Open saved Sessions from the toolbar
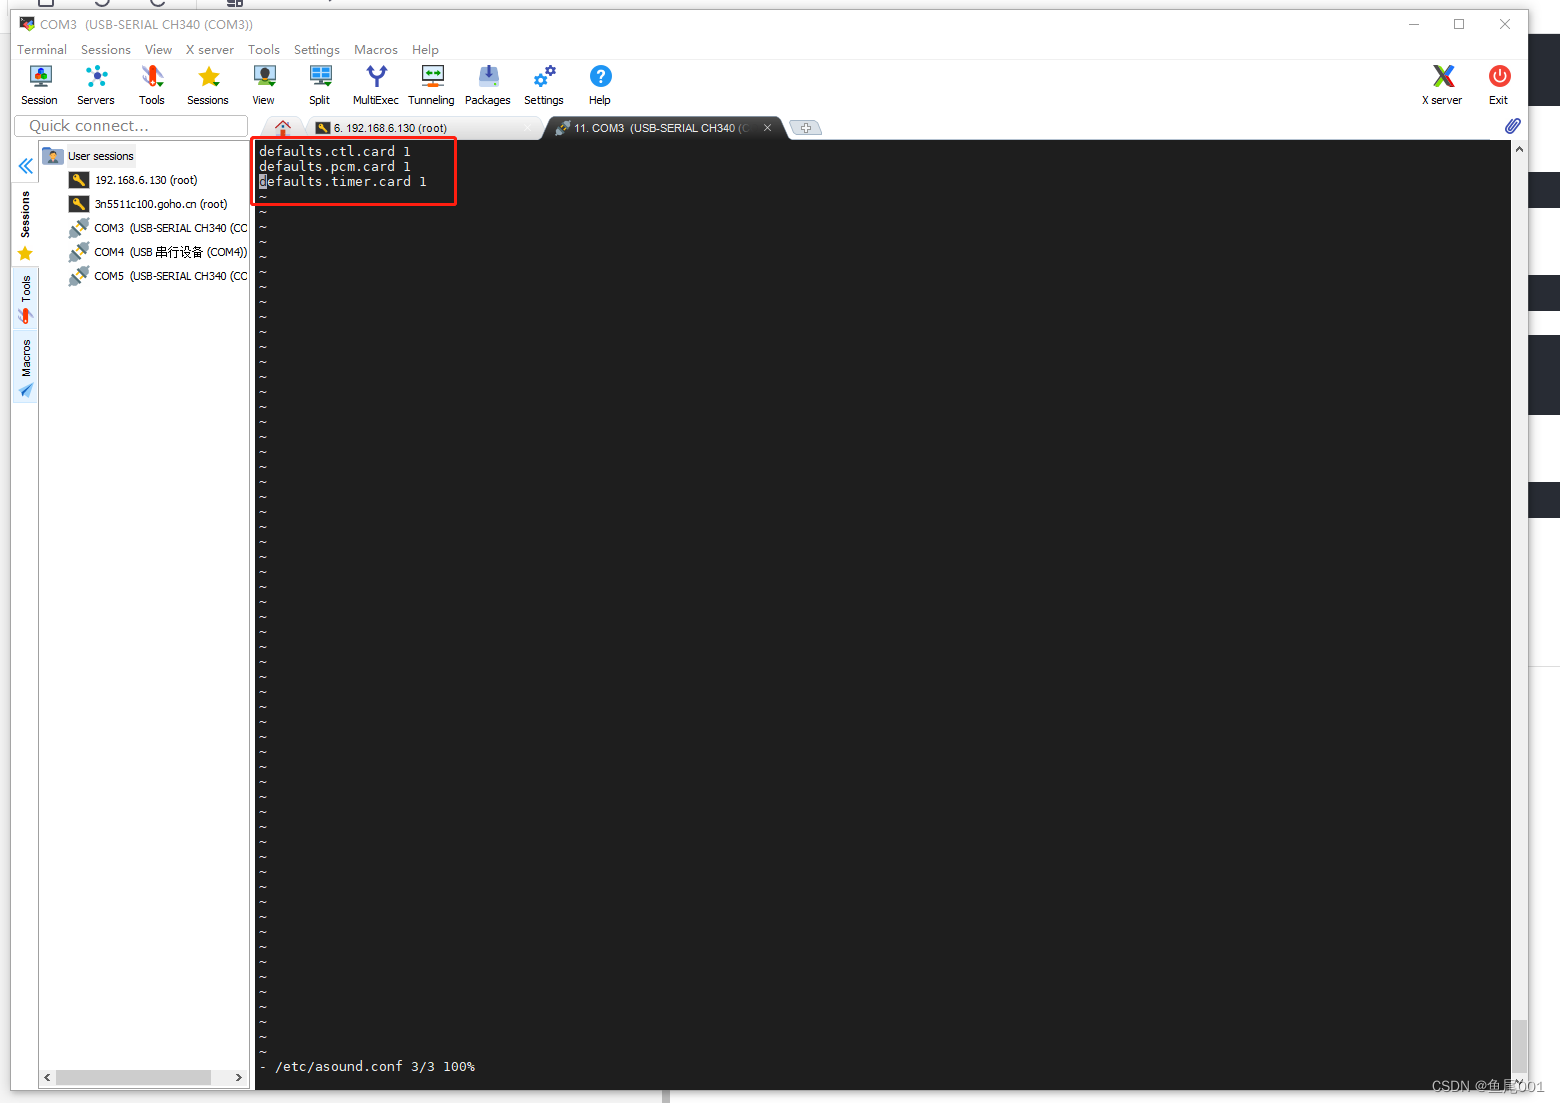Screen dimensions: 1560x1103 pos(207,84)
